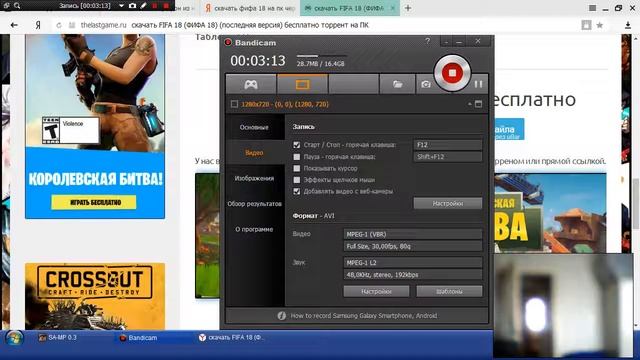Image resolution: width=640 pixels, height=360 pixels.
Task: Click the page-info icon beside thelastgame.ru
Action: [x=72, y=25]
